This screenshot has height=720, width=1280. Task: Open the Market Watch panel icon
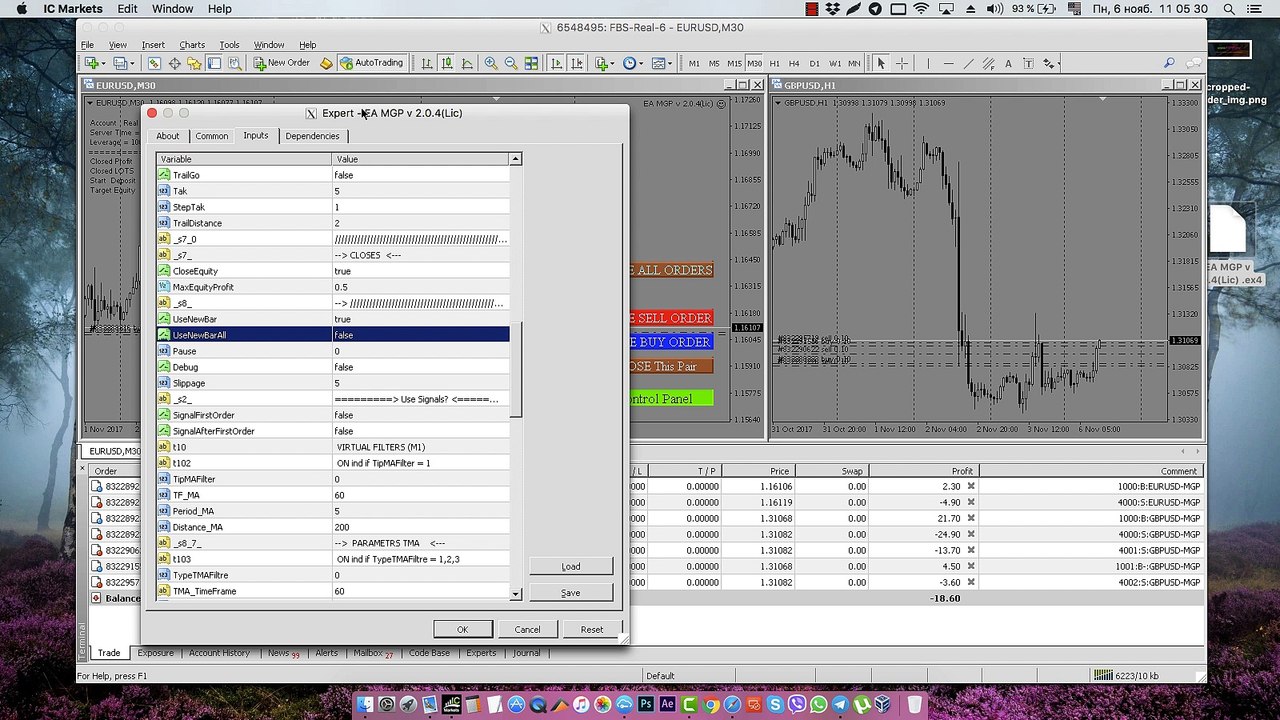coord(155,63)
